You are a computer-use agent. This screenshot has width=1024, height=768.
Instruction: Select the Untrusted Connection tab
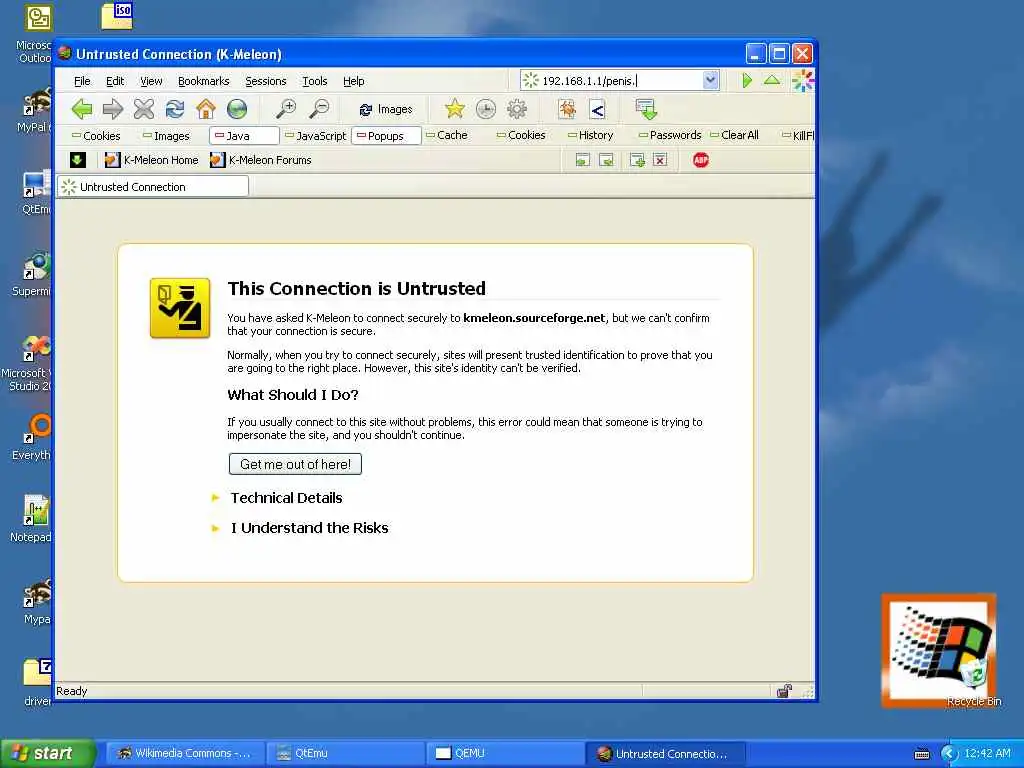pyautogui.click(x=153, y=187)
